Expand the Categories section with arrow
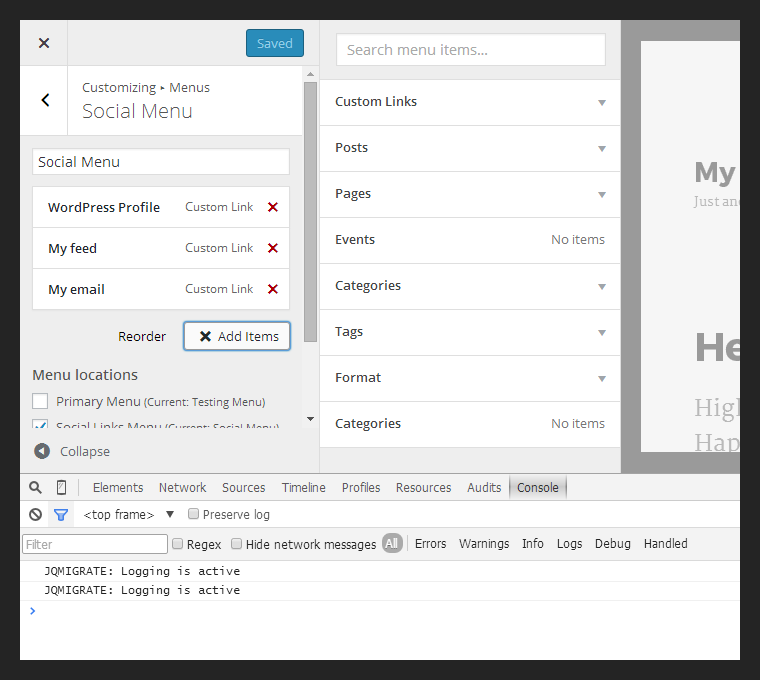Viewport: 760px width, 680px height. pyautogui.click(x=470, y=286)
